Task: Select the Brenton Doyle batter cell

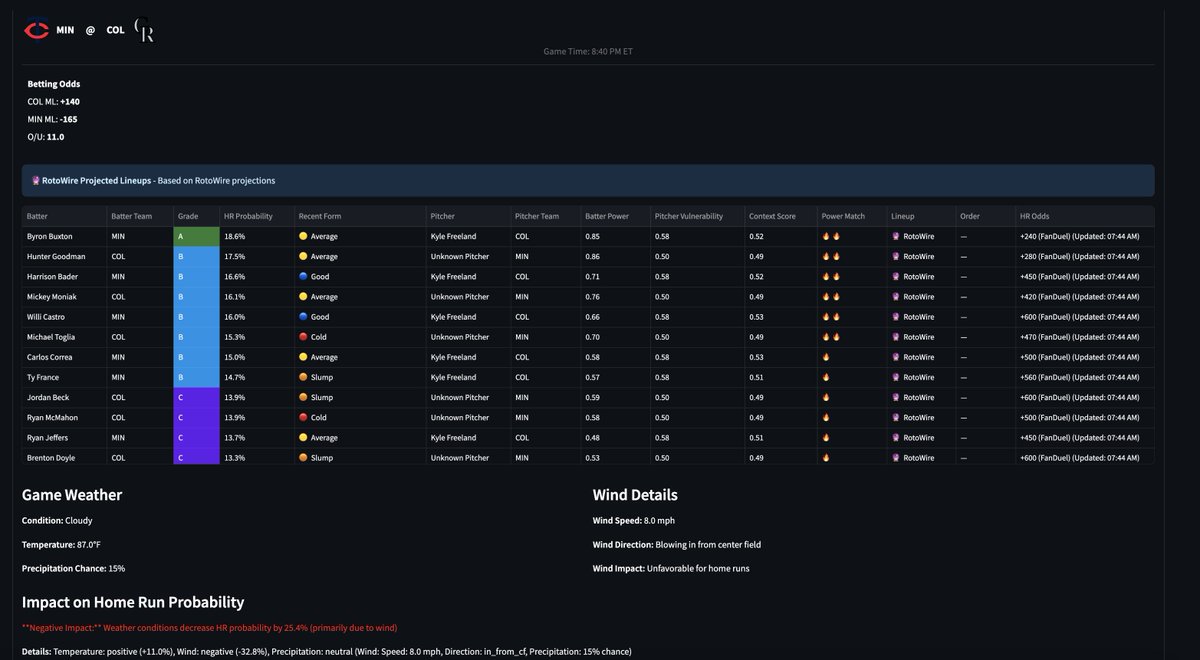Action: [x=63, y=457]
